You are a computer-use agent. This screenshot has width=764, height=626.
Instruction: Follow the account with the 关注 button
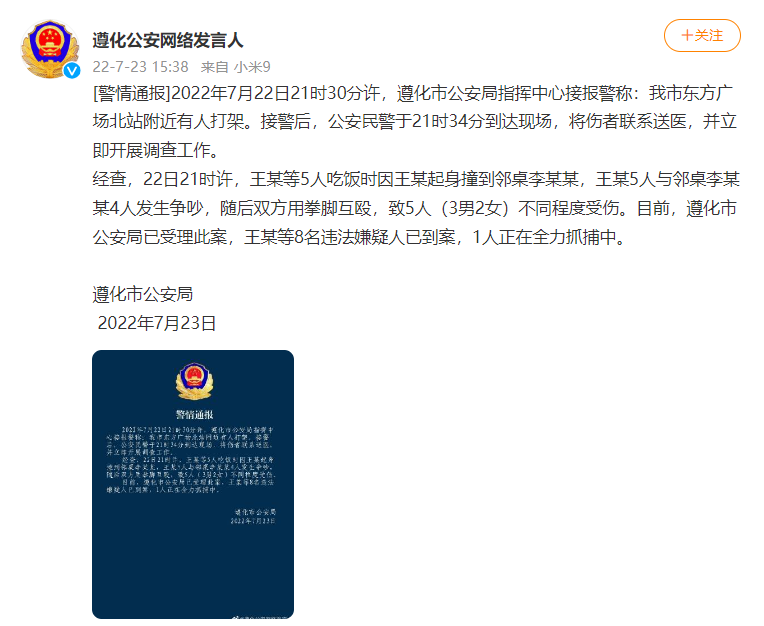point(702,36)
